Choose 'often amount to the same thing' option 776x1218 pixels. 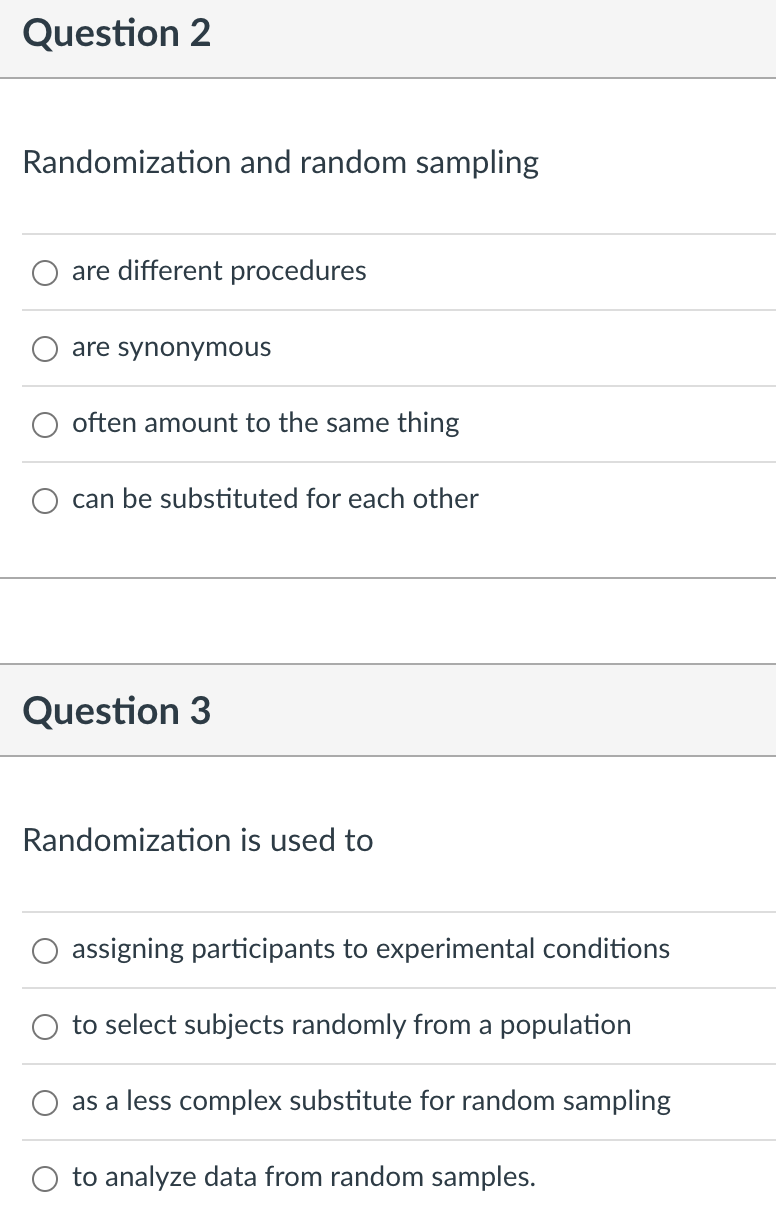coord(44,424)
